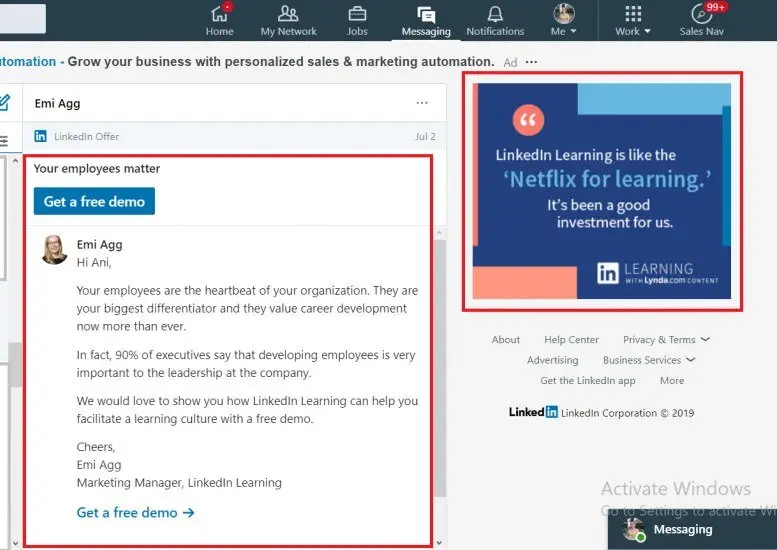
Task: Select the Messaging nav icon
Action: click(x=426, y=14)
